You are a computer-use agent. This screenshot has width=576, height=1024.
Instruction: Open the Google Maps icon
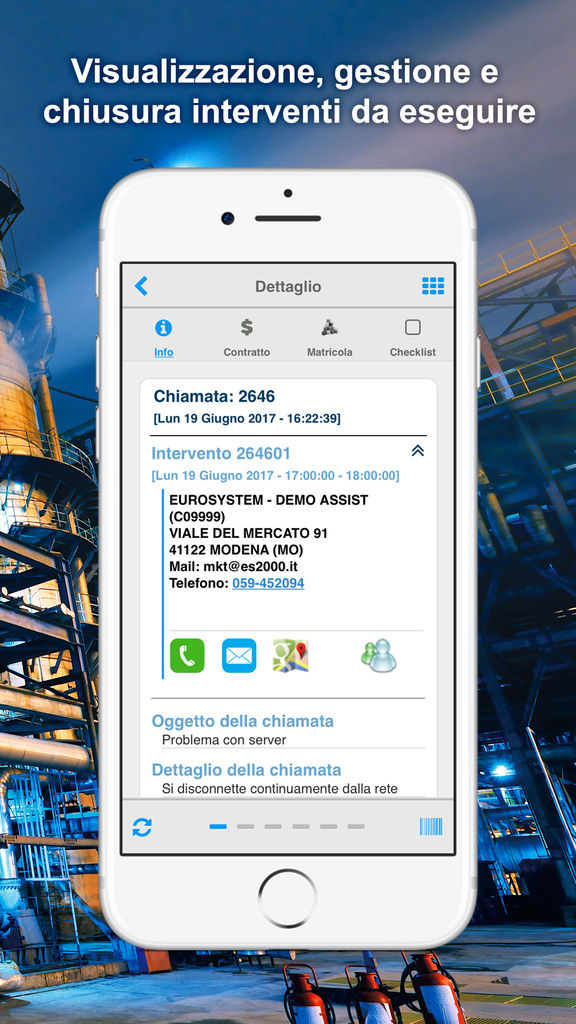pos(291,655)
